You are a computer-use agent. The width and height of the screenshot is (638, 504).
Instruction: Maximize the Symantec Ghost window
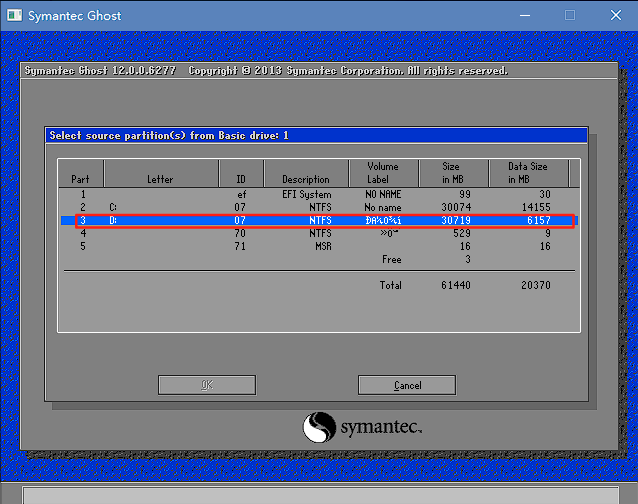click(570, 15)
